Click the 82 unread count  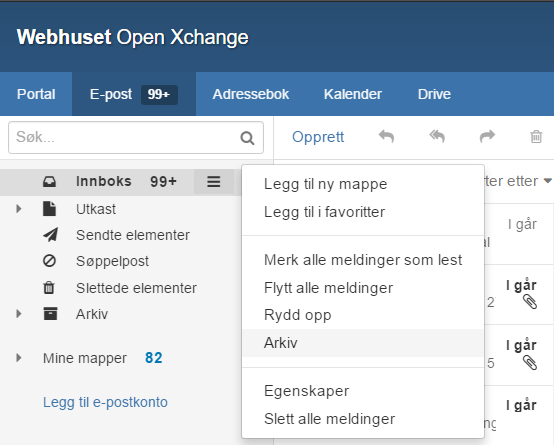(x=154, y=358)
